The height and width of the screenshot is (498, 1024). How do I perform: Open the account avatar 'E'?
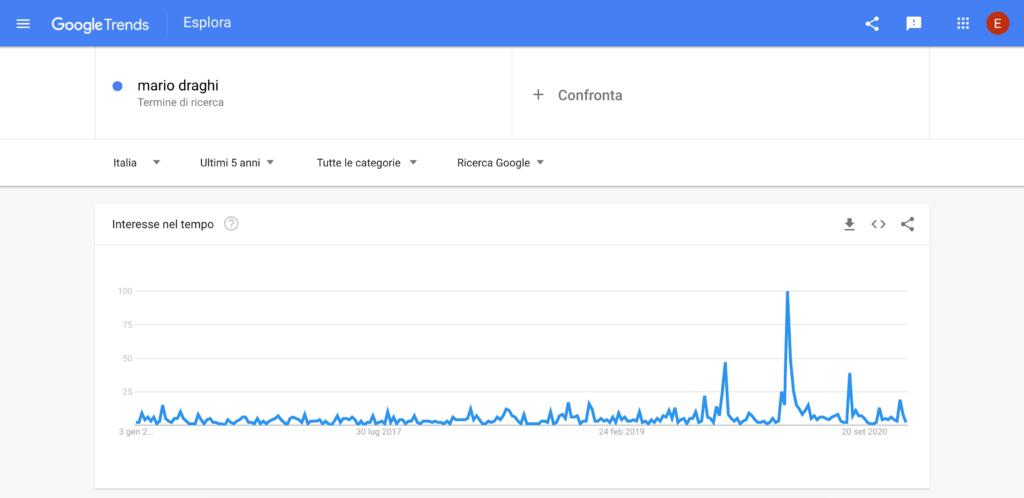point(997,23)
